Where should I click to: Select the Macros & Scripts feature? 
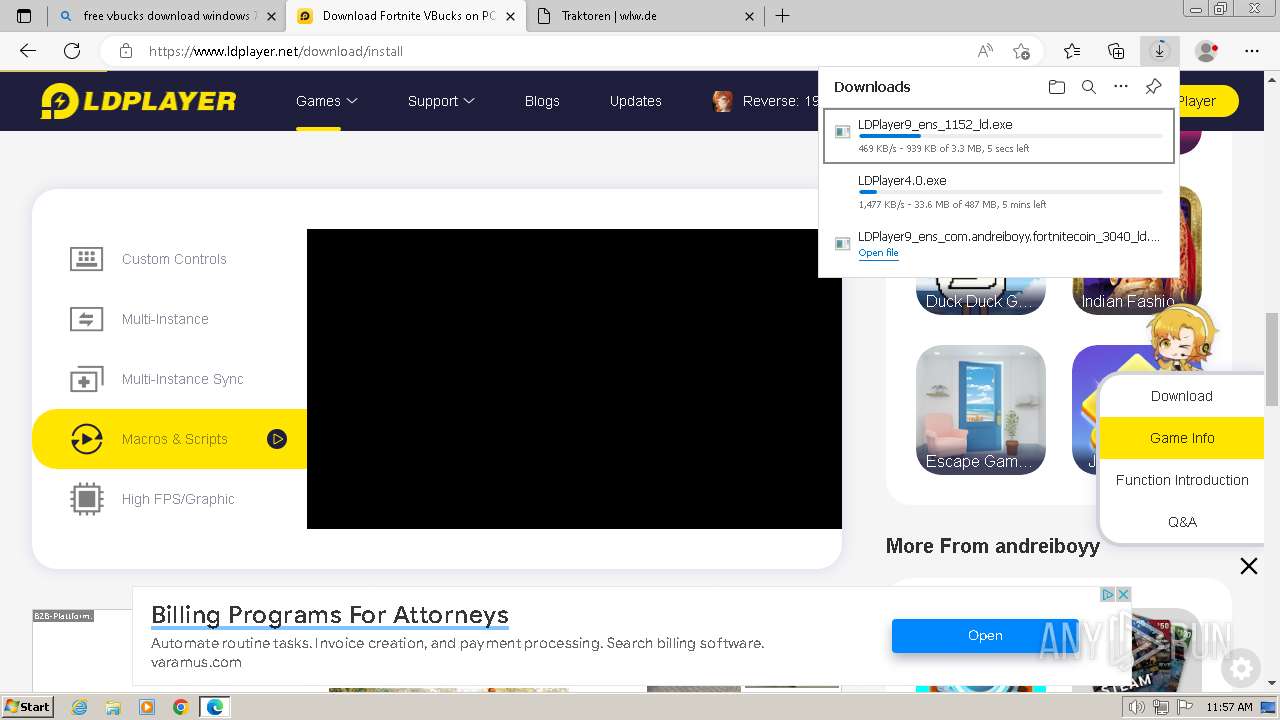(170, 439)
